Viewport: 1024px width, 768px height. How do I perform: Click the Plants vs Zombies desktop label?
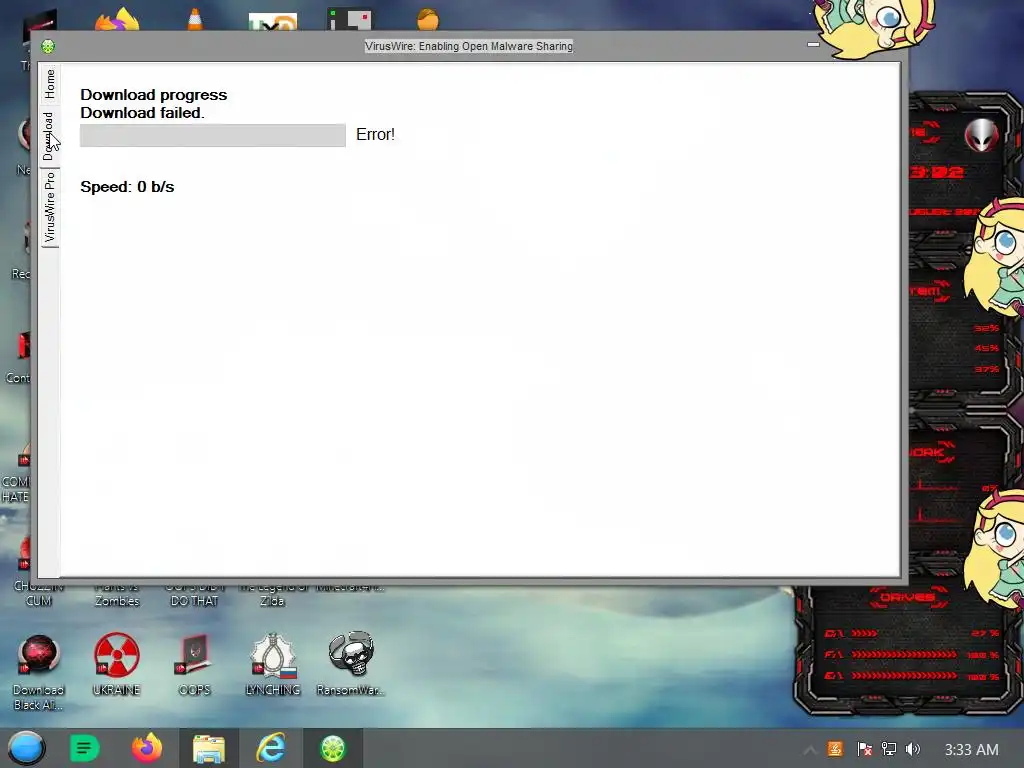117,595
